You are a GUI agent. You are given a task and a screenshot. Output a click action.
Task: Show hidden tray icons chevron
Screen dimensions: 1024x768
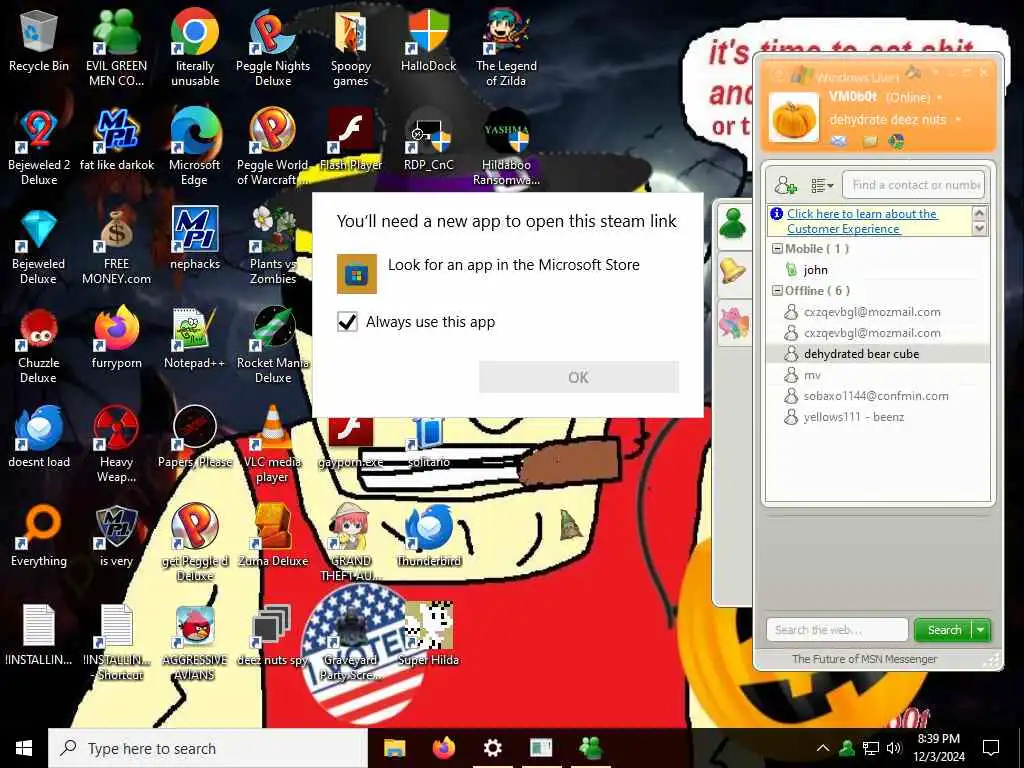point(823,748)
